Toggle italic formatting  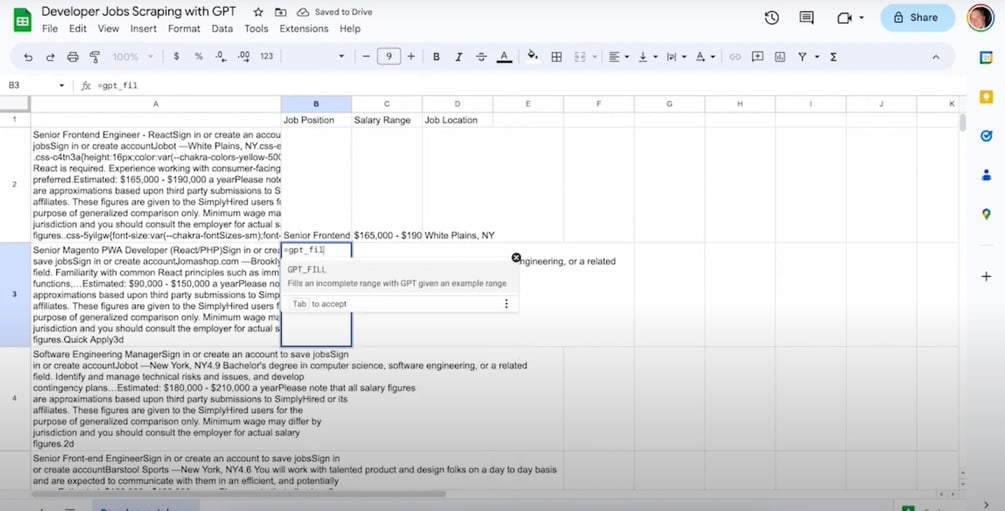click(x=458, y=57)
